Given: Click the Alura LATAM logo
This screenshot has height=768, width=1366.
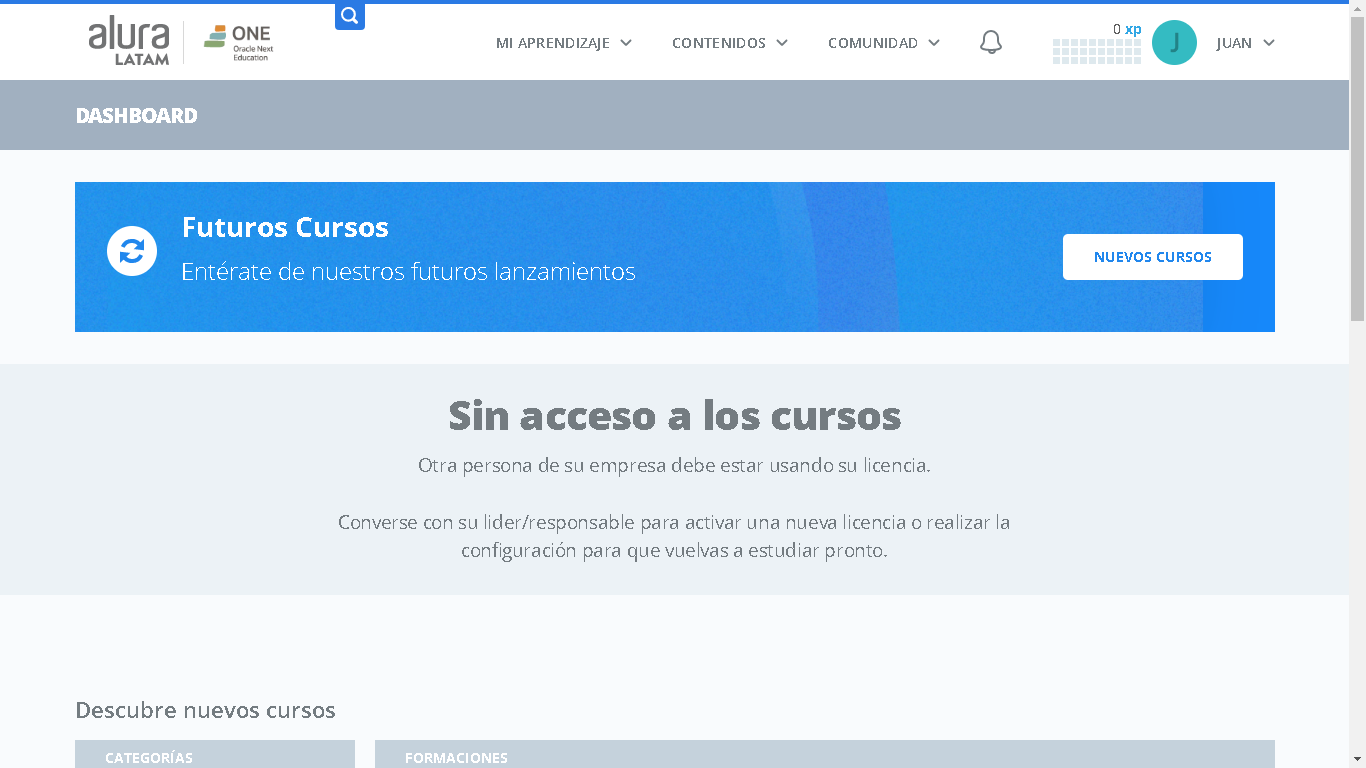Looking at the screenshot, I should coord(129,41).
